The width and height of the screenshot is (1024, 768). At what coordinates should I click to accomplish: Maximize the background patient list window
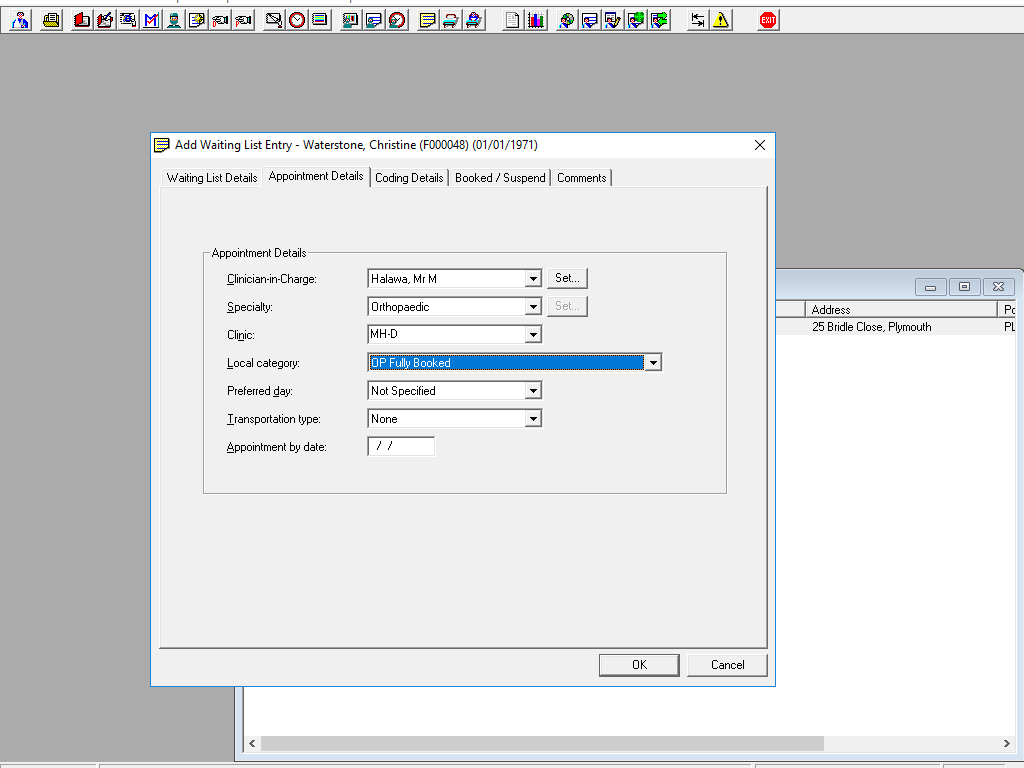964,287
